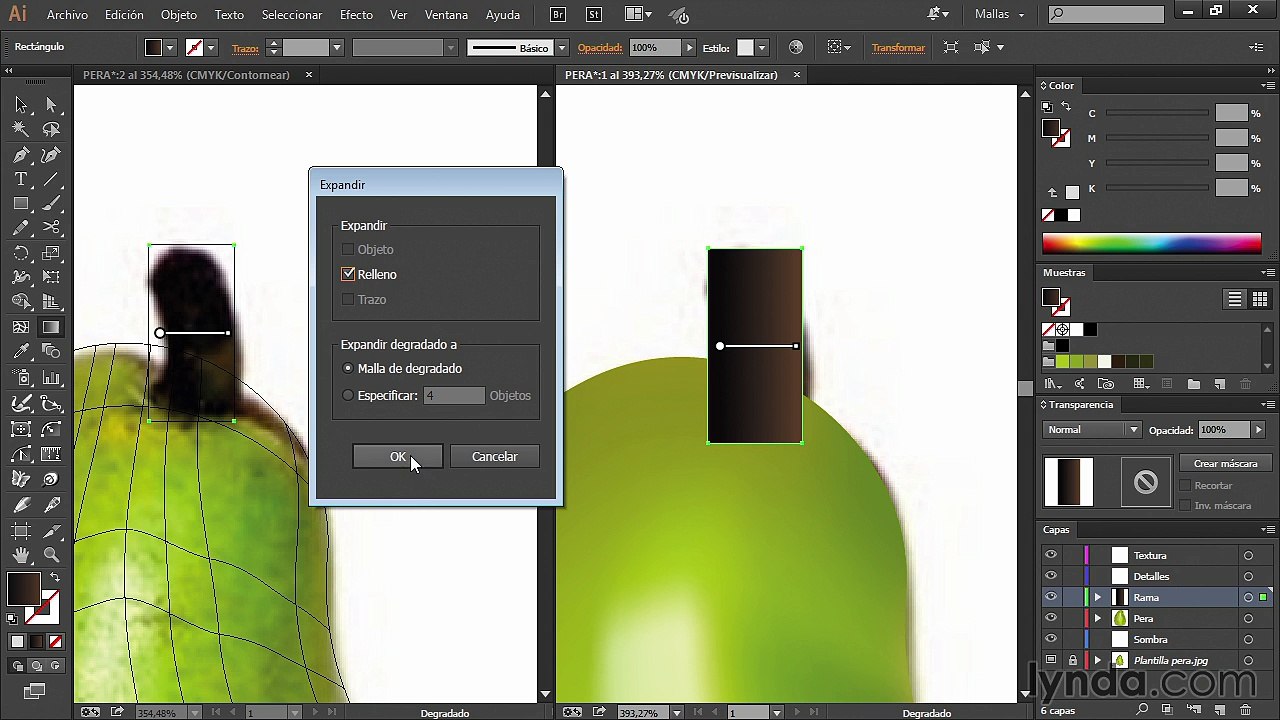The image size is (1280, 720).
Task: Select the Scale tool
Action: tap(51, 253)
